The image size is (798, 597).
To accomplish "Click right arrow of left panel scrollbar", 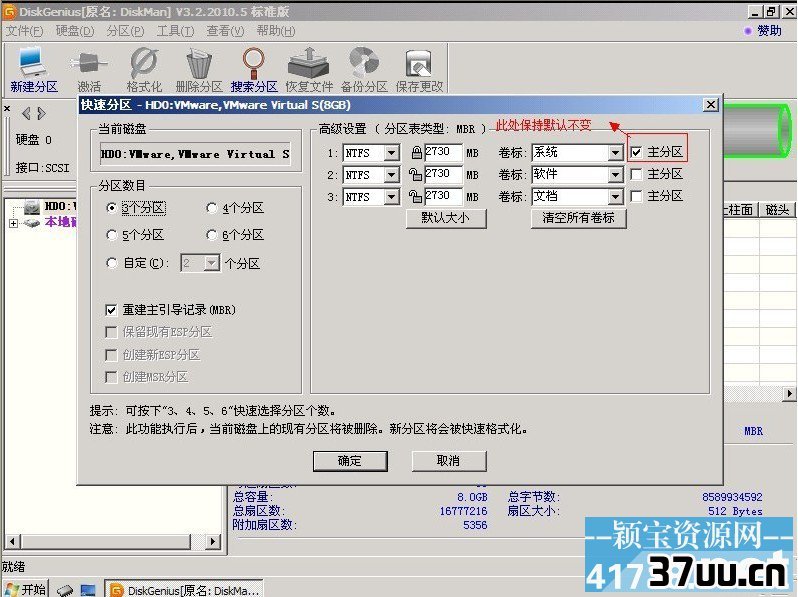I will [214, 542].
